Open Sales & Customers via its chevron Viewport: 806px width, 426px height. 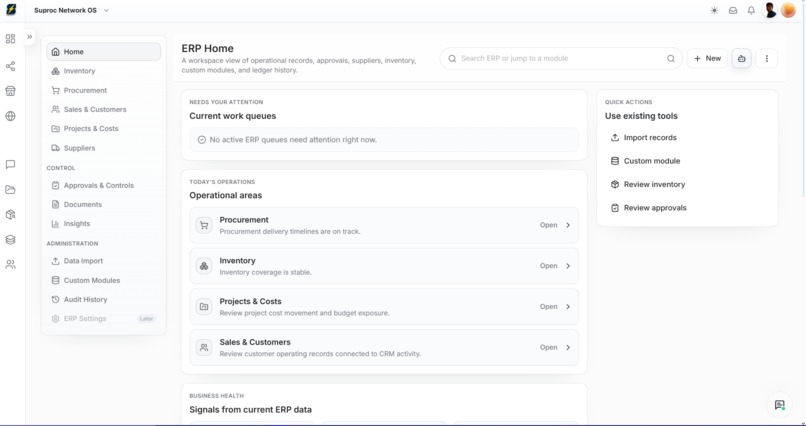568,347
